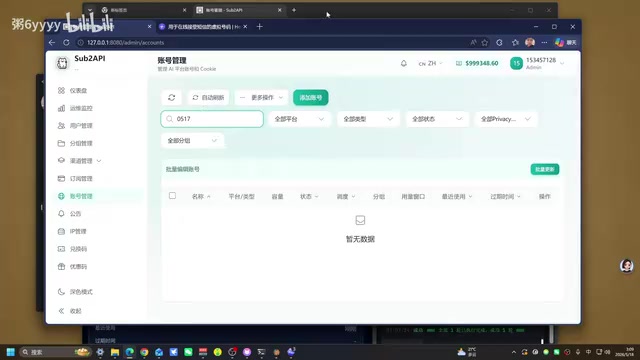Collapse the sidebar with the collapse button
Viewport: 640px width, 360px height.
(x=70, y=311)
